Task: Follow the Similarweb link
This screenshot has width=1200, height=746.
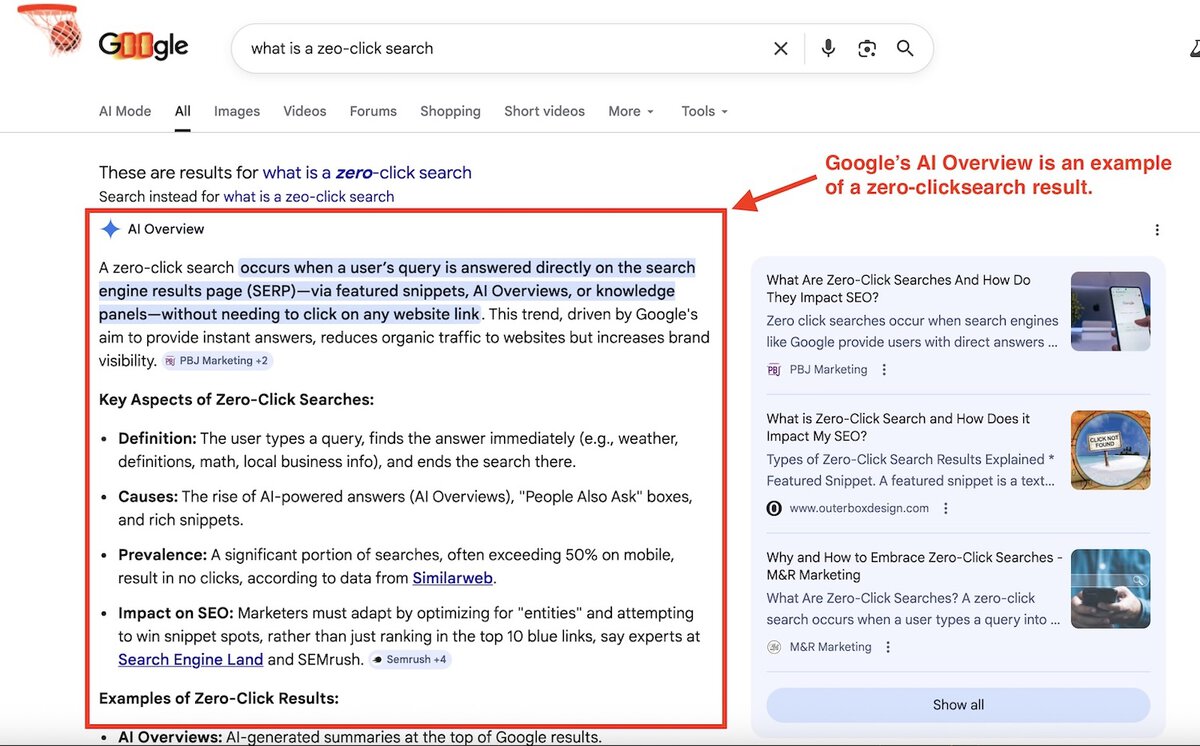Action: (453, 578)
